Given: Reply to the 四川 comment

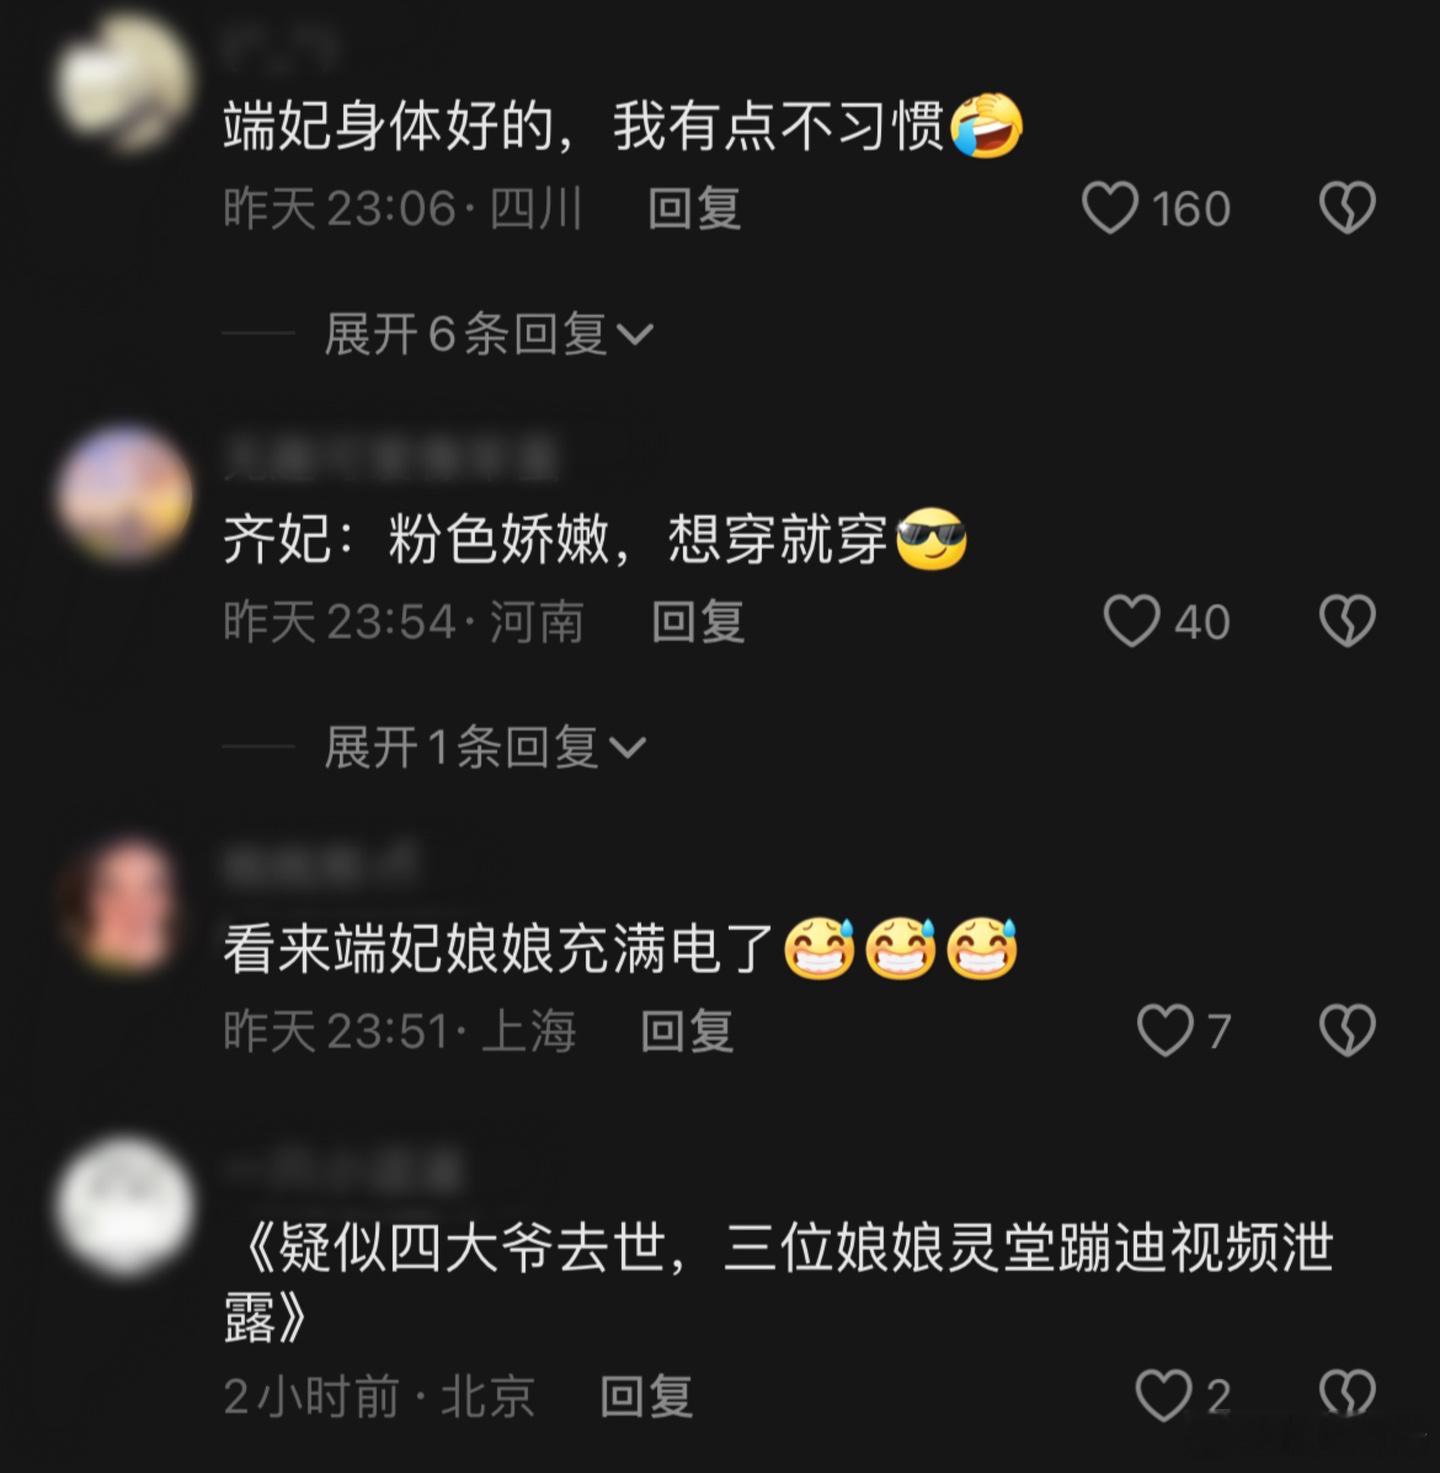Looking at the screenshot, I should coord(694,208).
